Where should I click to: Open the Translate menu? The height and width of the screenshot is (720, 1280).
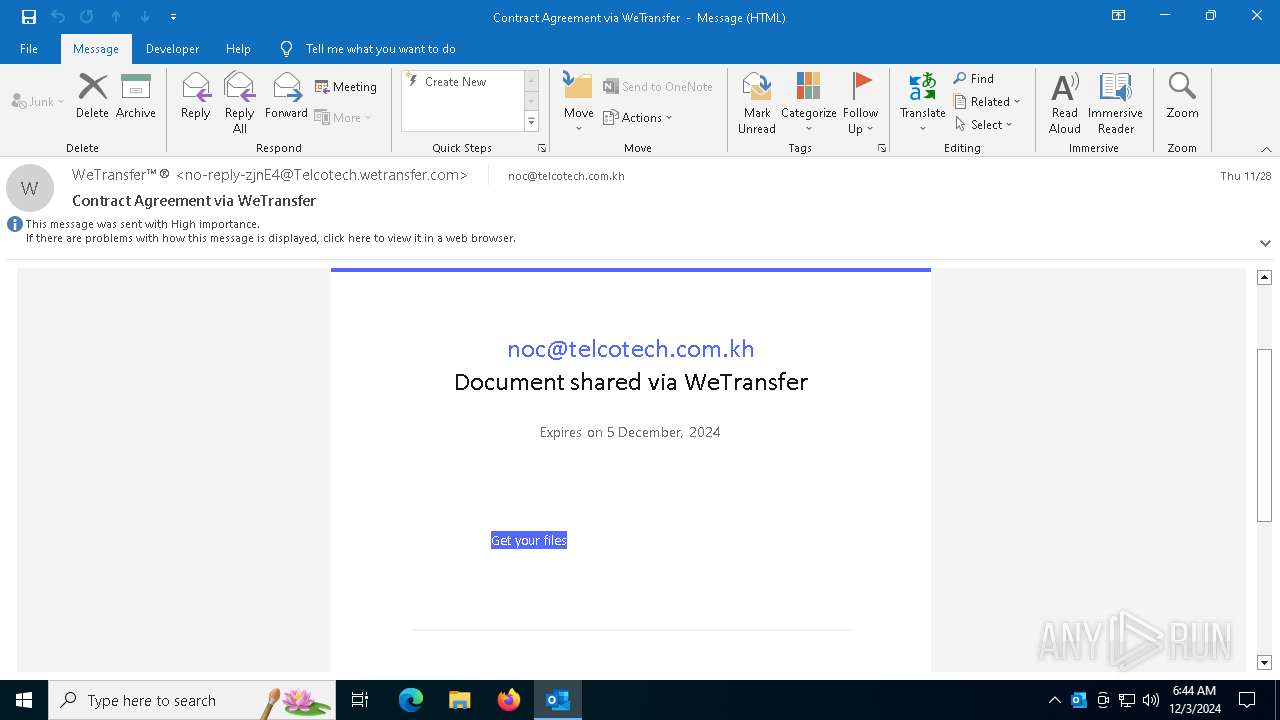922,103
